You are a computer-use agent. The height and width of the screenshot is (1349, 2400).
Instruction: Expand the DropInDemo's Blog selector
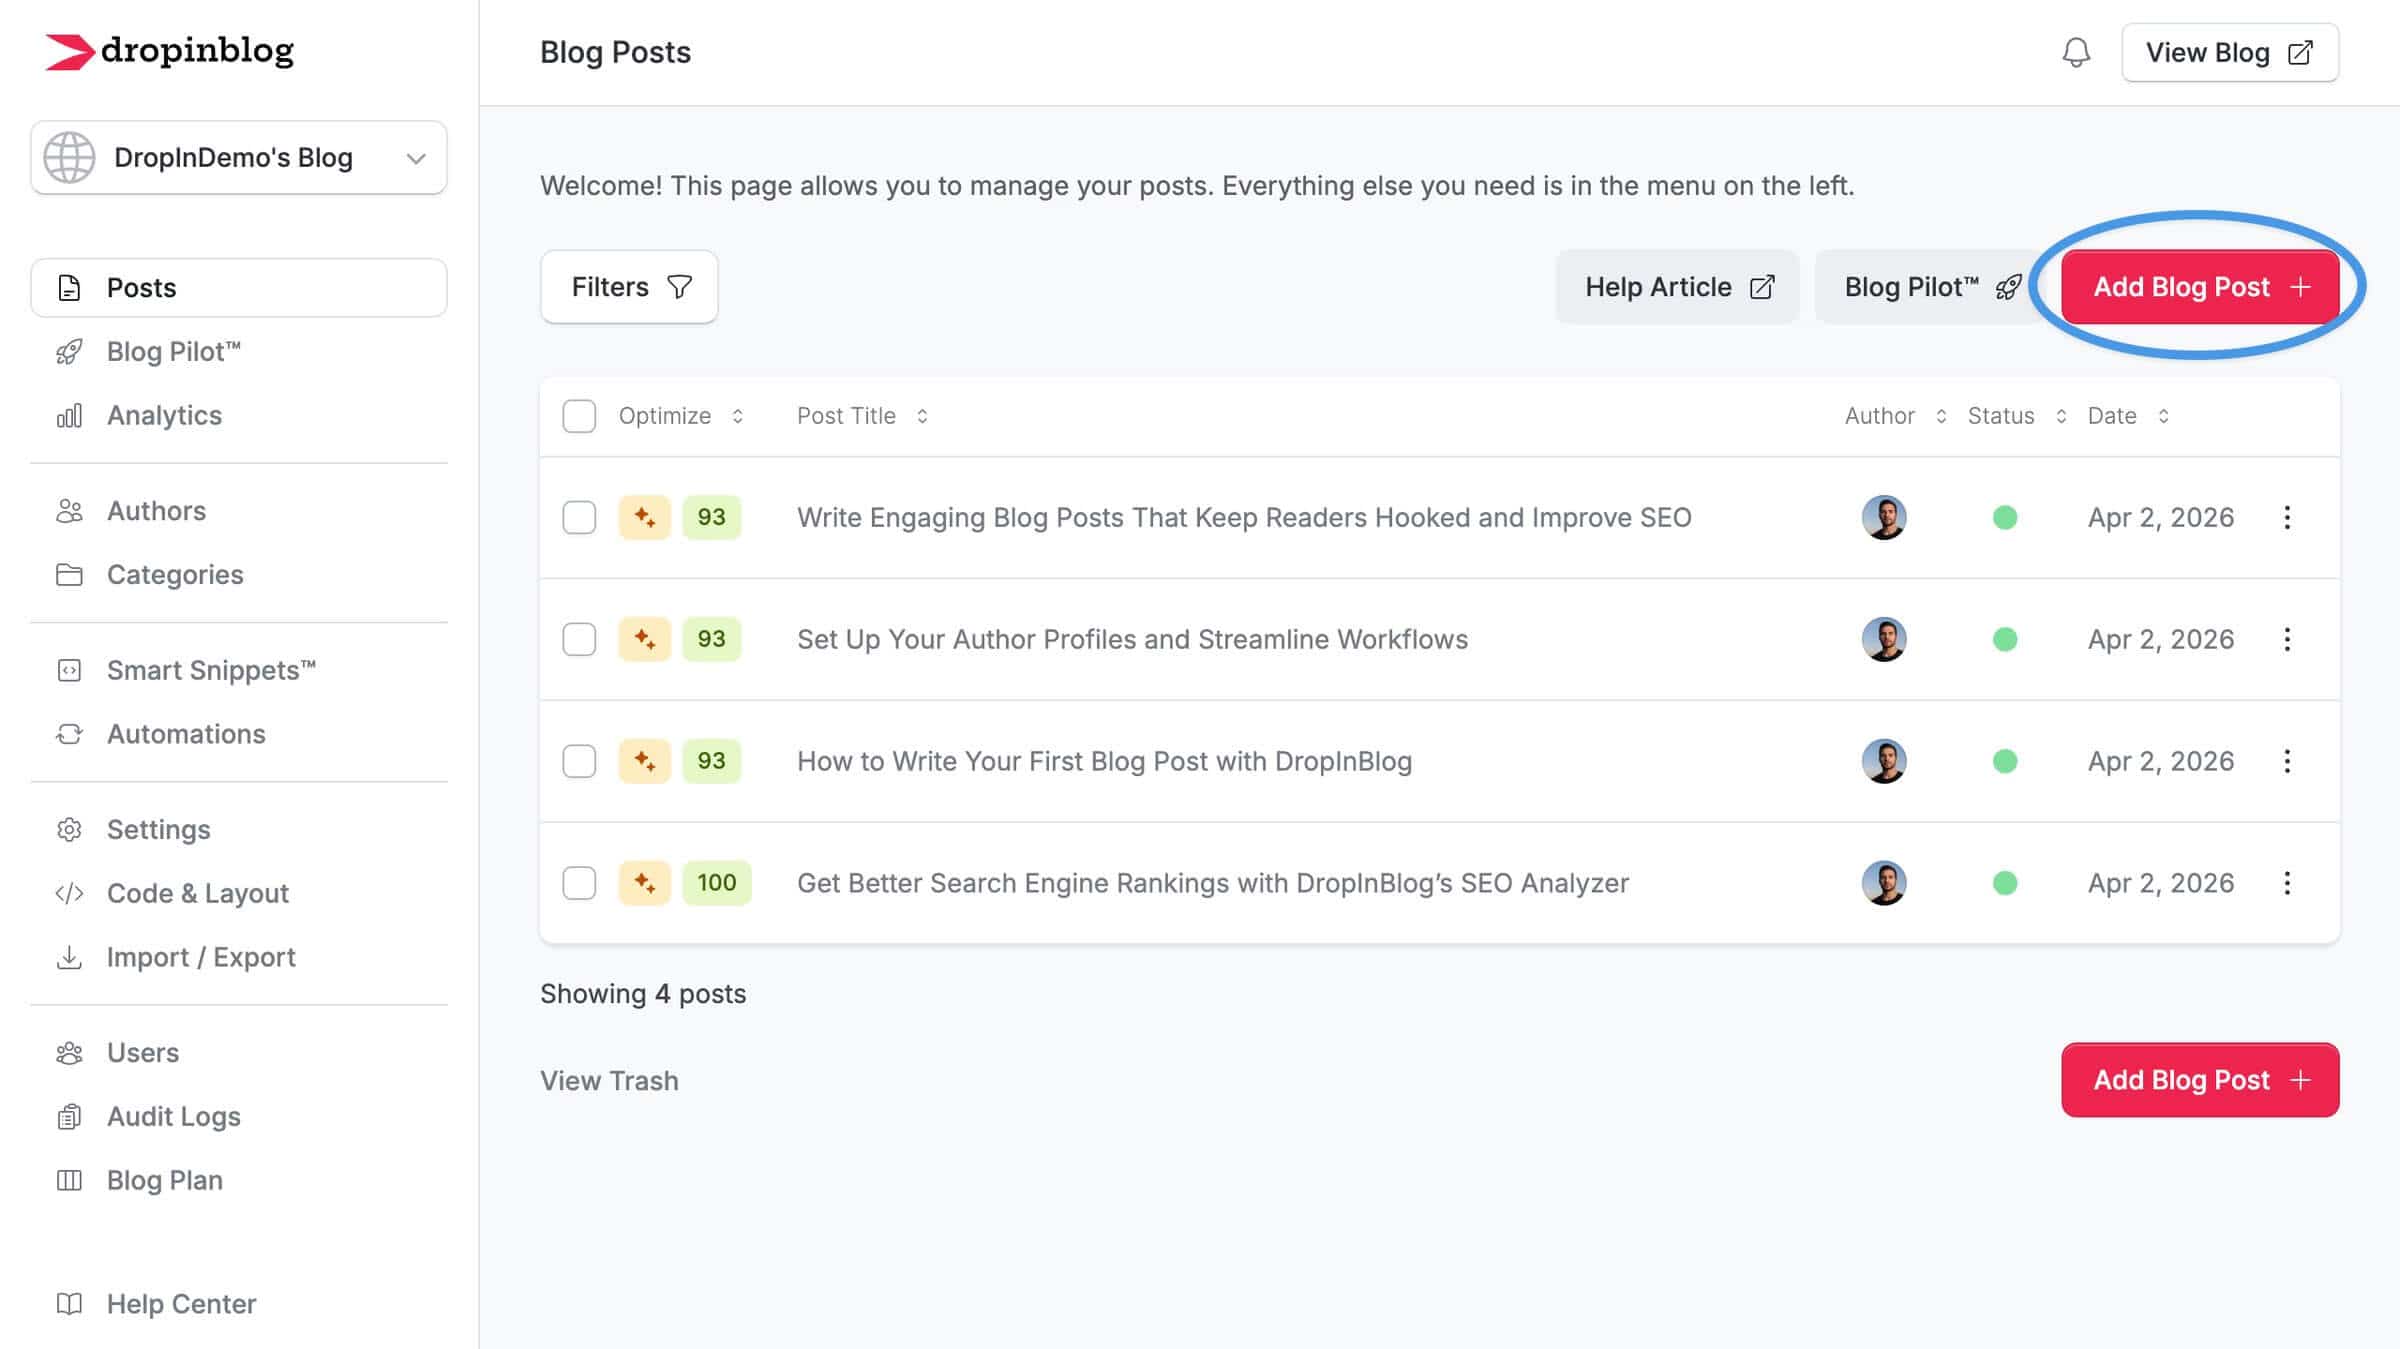click(239, 158)
